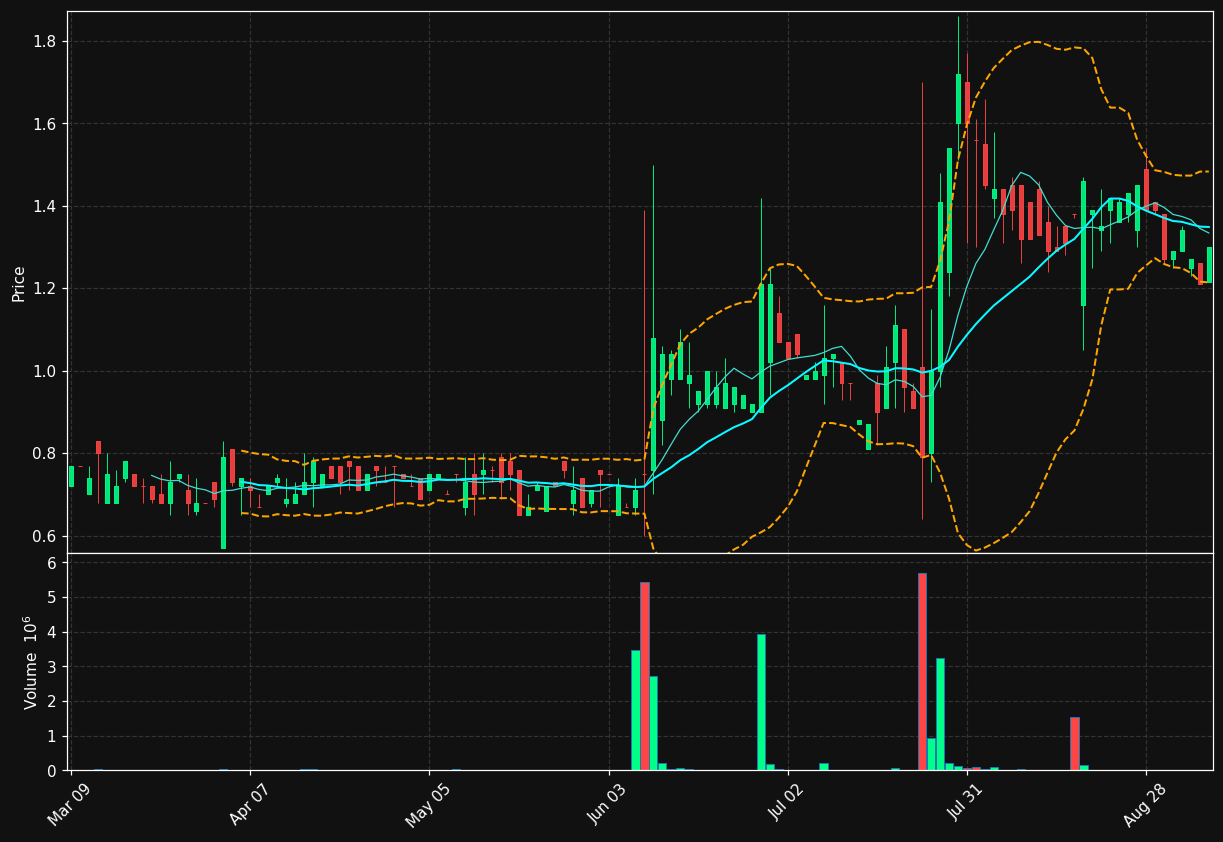Click the 1.2 price axis label
The height and width of the screenshot is (842, 1223).
[x=47, y=289]
